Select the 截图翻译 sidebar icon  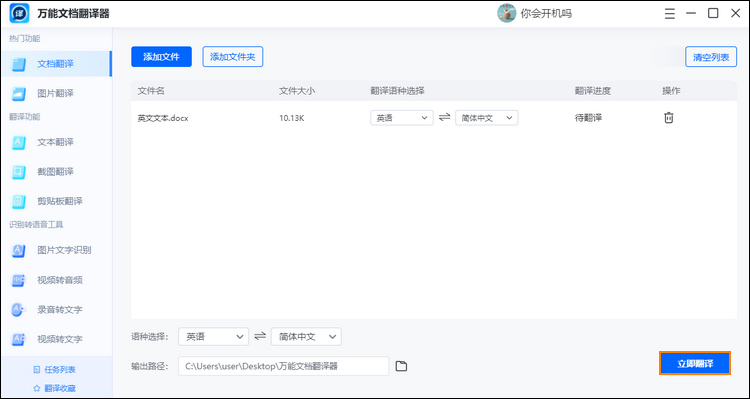coord(19,171)
